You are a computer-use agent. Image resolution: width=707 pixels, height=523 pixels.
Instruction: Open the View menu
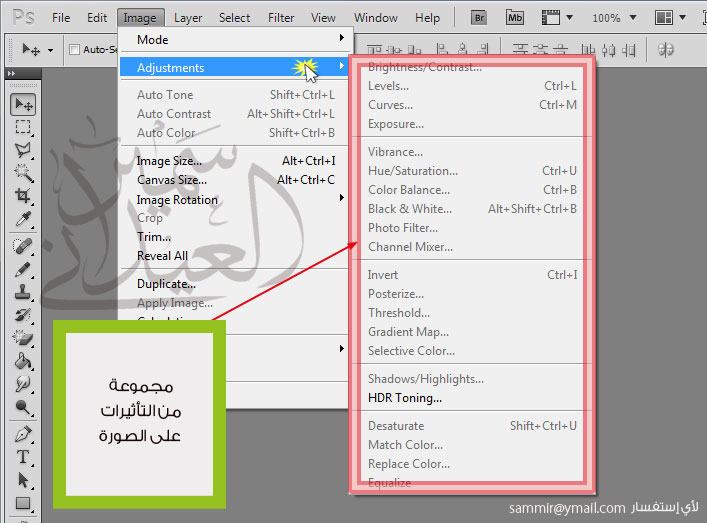point(323,18)
